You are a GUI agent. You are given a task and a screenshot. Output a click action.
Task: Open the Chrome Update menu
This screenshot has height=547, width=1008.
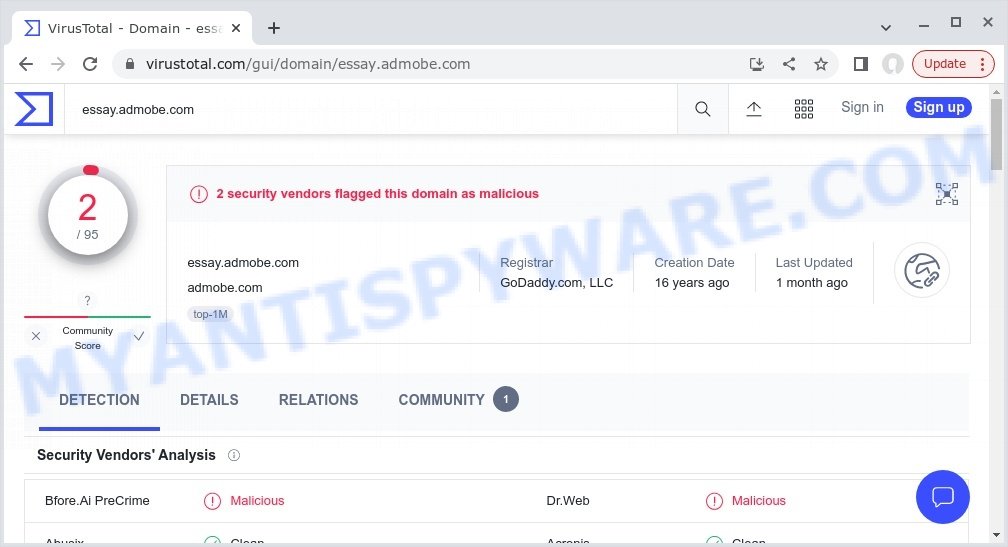pos(953,64)
